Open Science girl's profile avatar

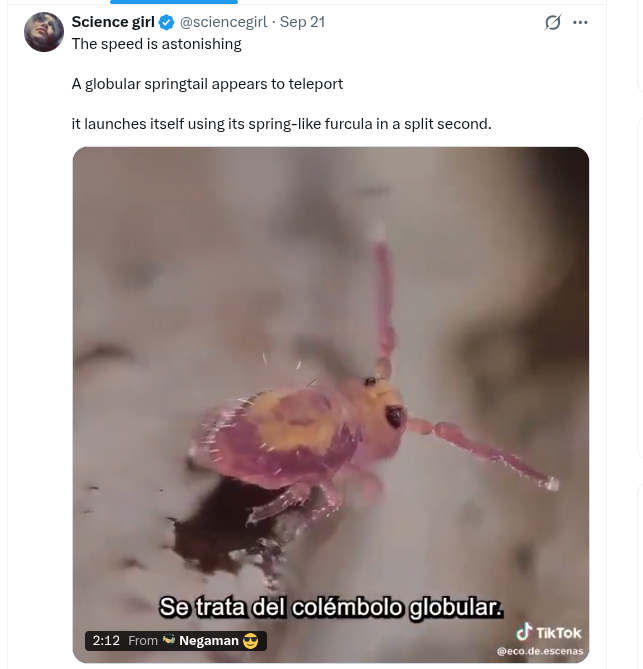(x=44, y=32)
